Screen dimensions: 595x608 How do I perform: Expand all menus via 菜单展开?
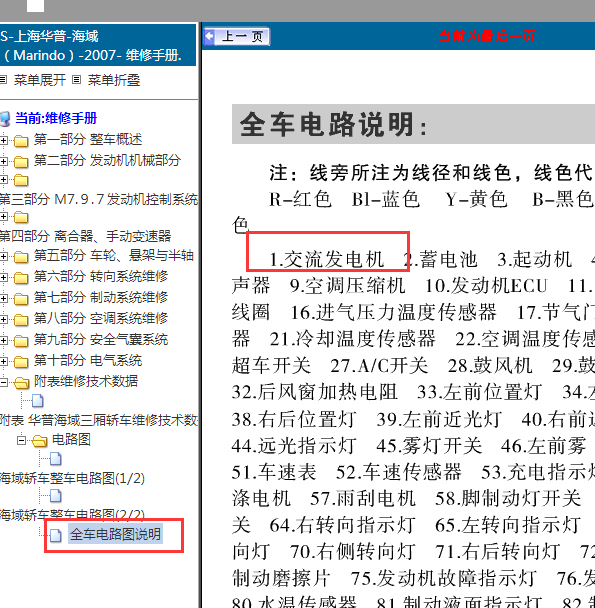[x=39, y=80]
